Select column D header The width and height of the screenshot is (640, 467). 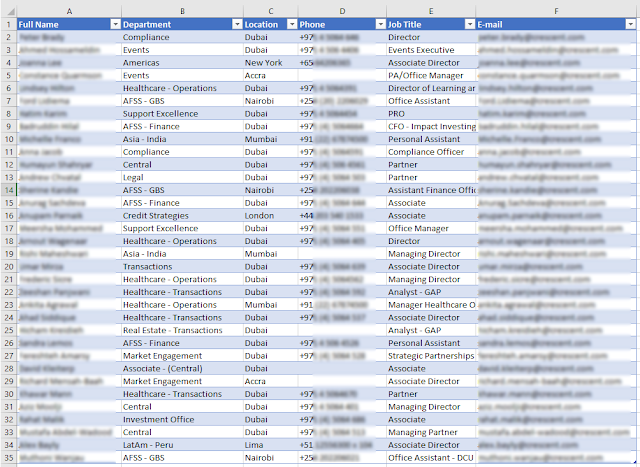pos(342,11)
